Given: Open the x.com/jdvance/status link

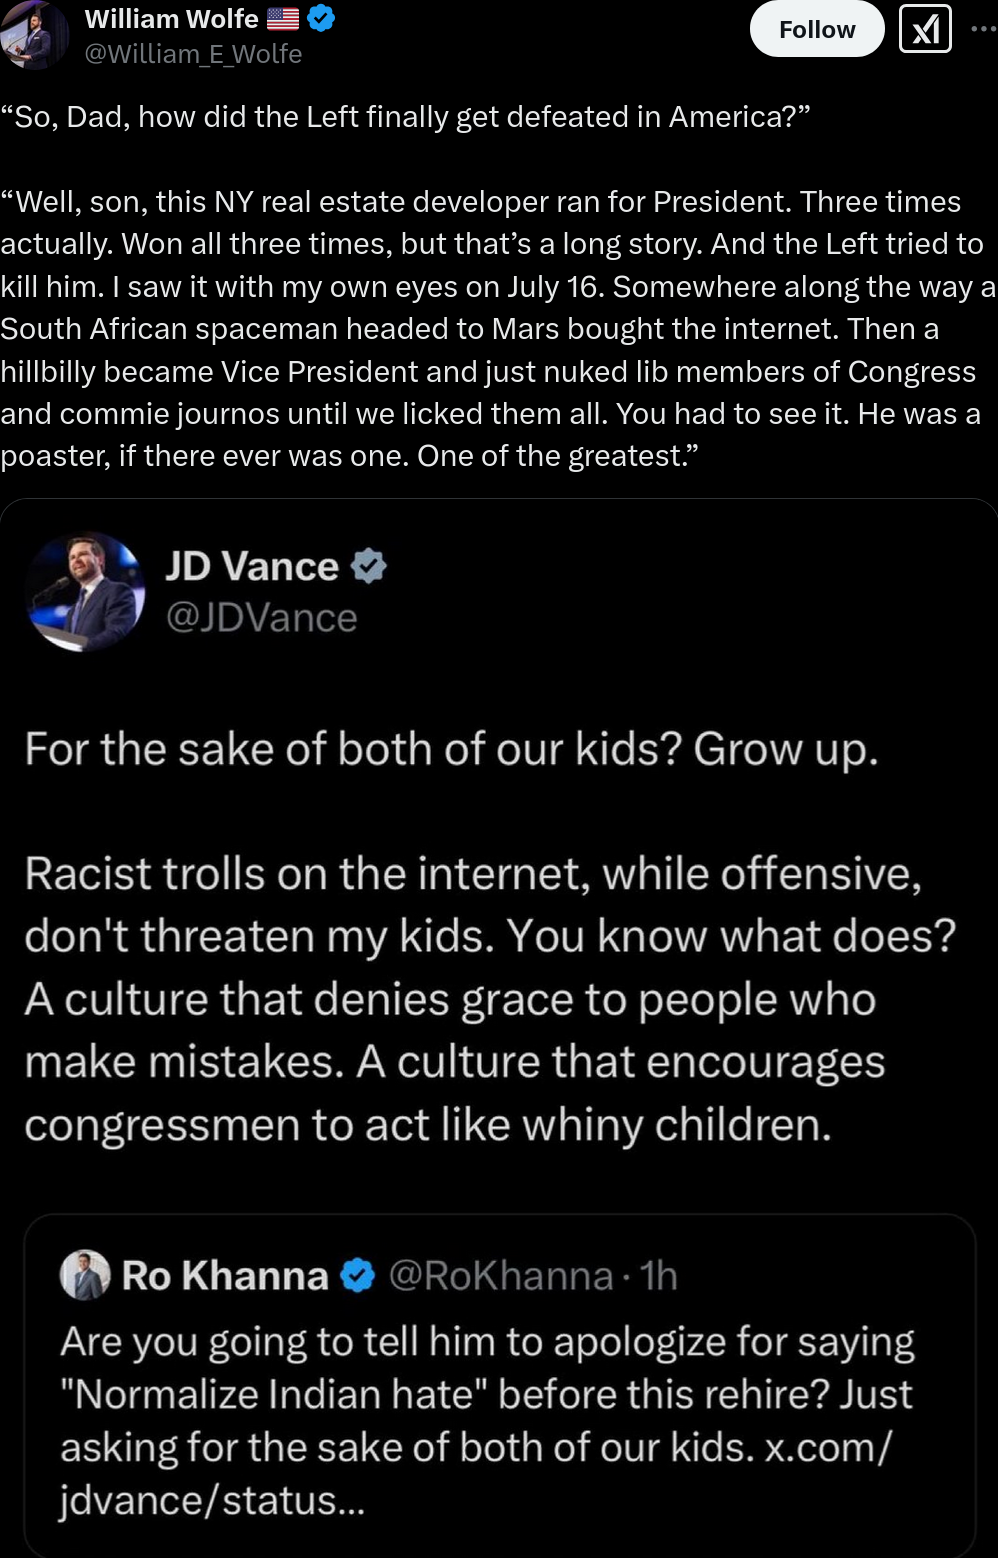Looking at the screenshot, I should click(x=476, y=1474).
